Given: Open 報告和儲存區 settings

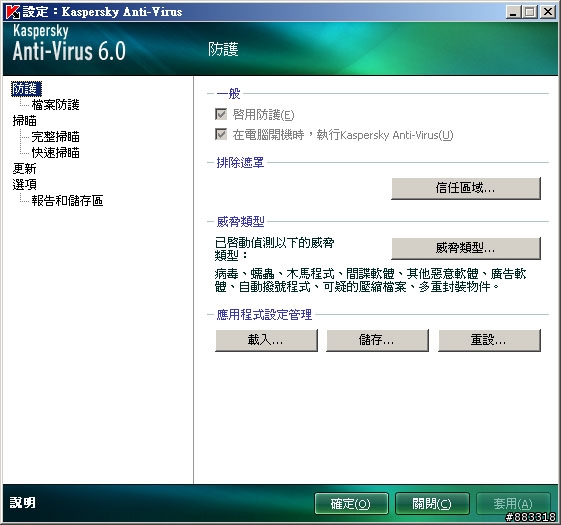Looking at the screenshot, I should click(x=67, y=201).
